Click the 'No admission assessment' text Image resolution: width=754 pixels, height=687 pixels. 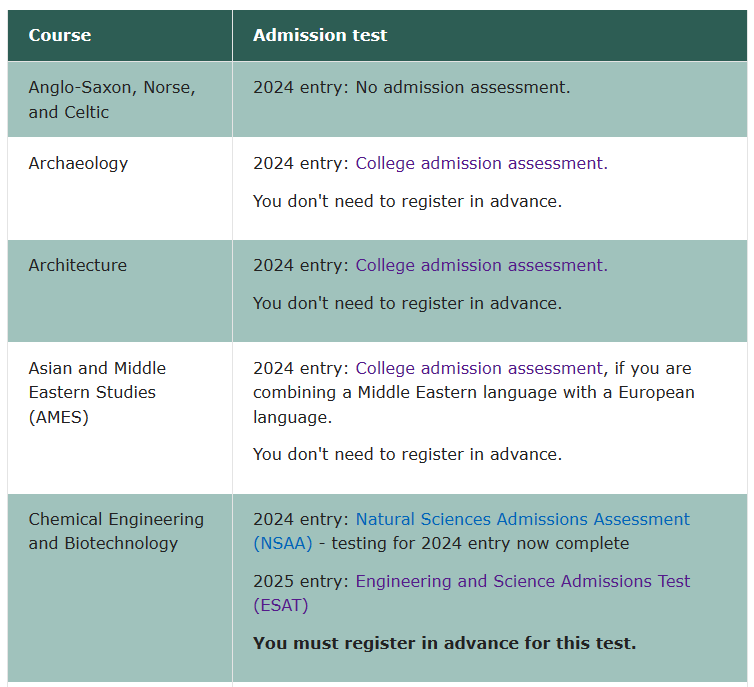(463, 87)
